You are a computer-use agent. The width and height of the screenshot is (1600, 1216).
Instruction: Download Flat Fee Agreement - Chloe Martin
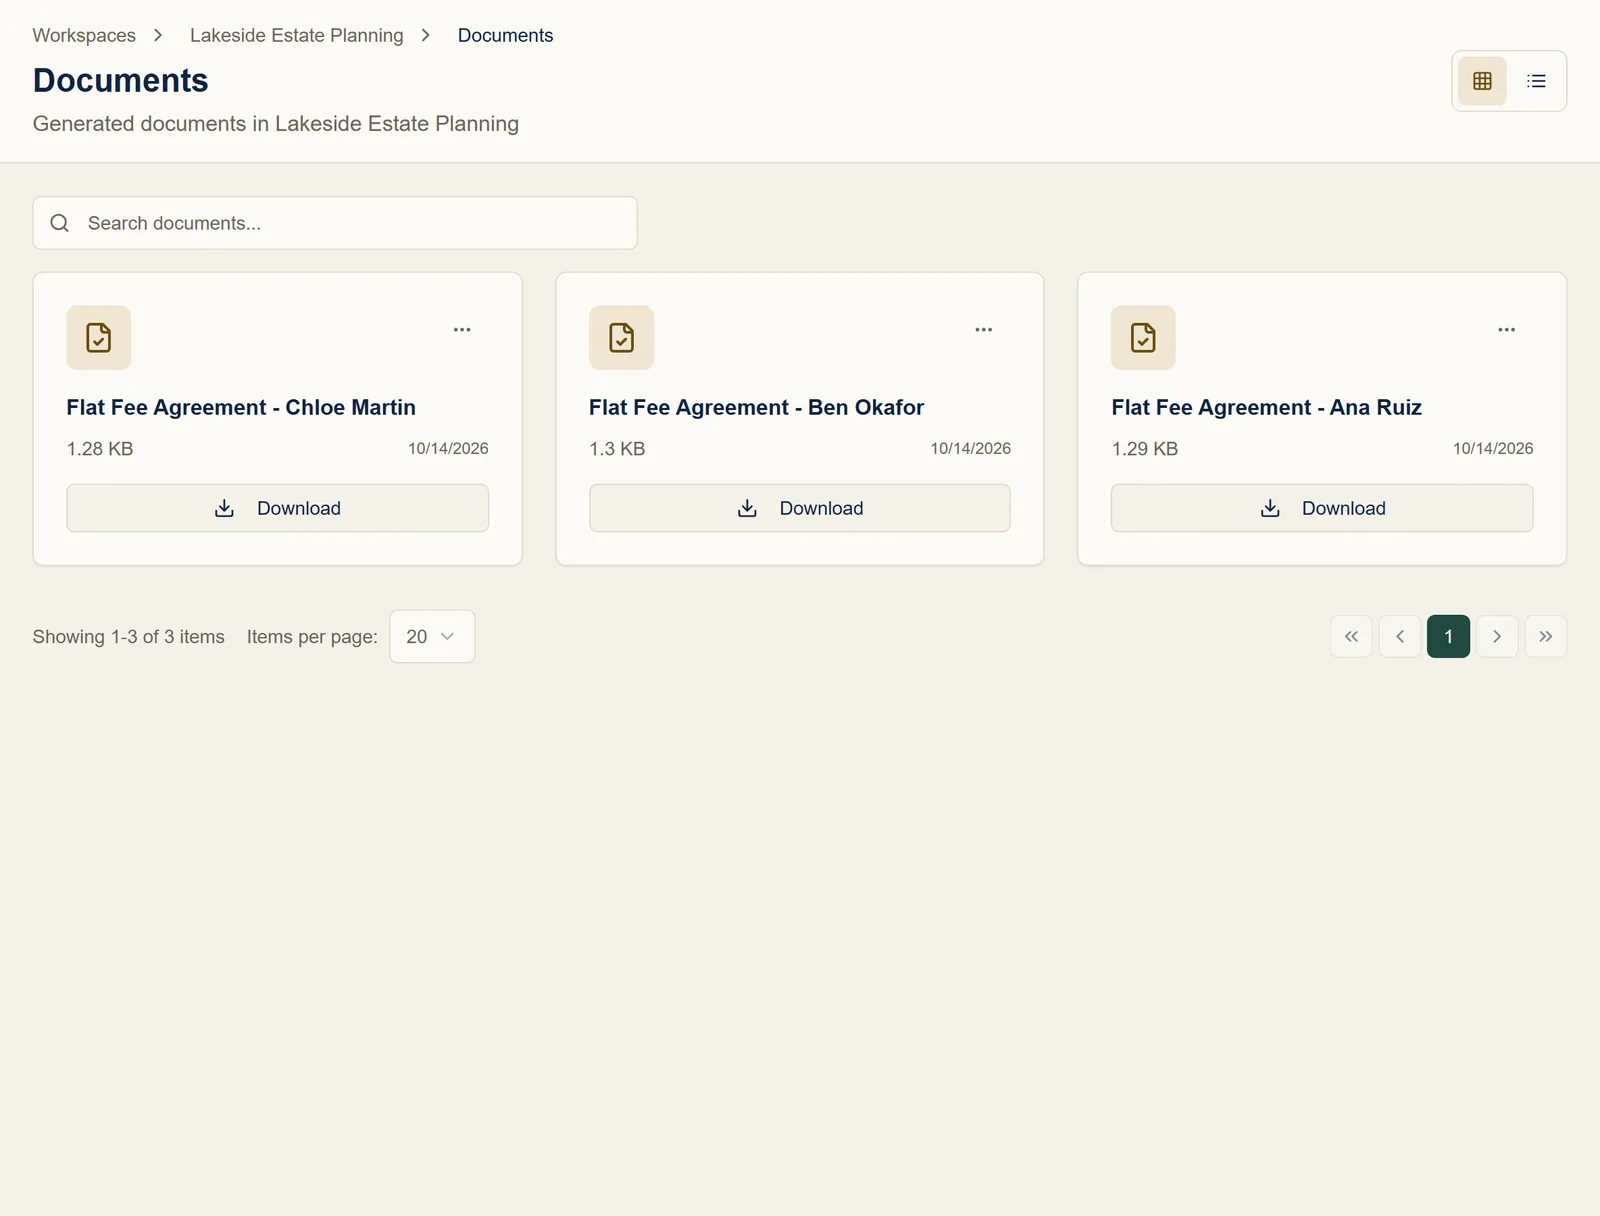tap(277, 508)
